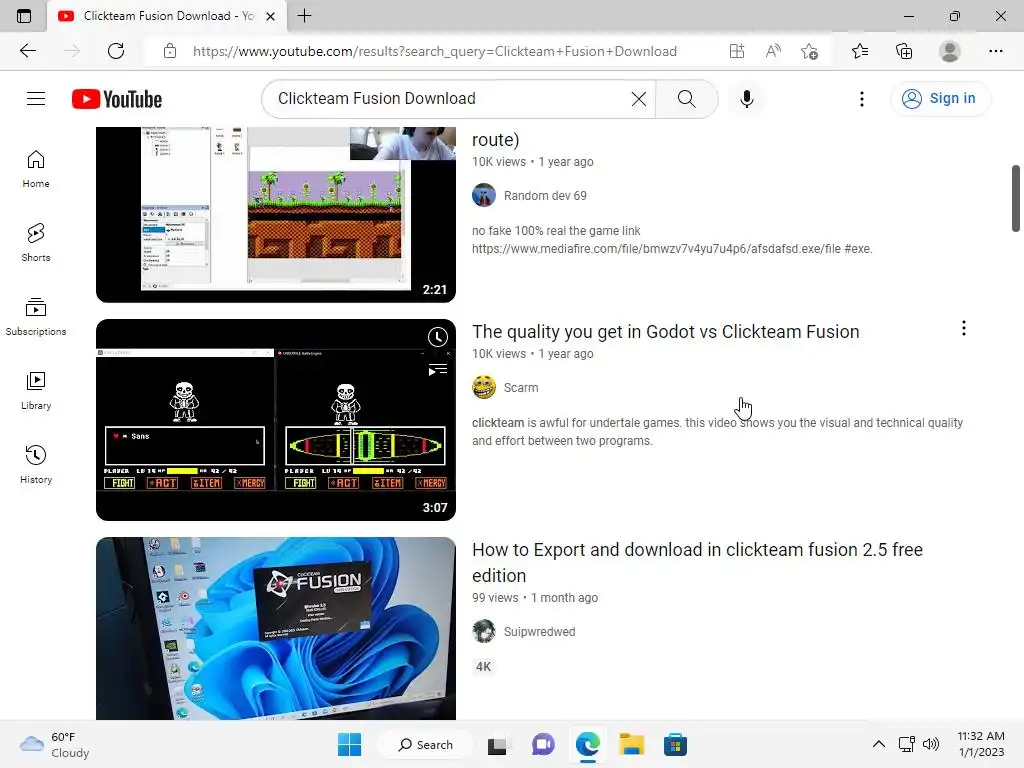This screenshot has width=1024, height=768.
Task: Go to Home in the sidebar
Action: pyautogui.click(x=36, y=169)
